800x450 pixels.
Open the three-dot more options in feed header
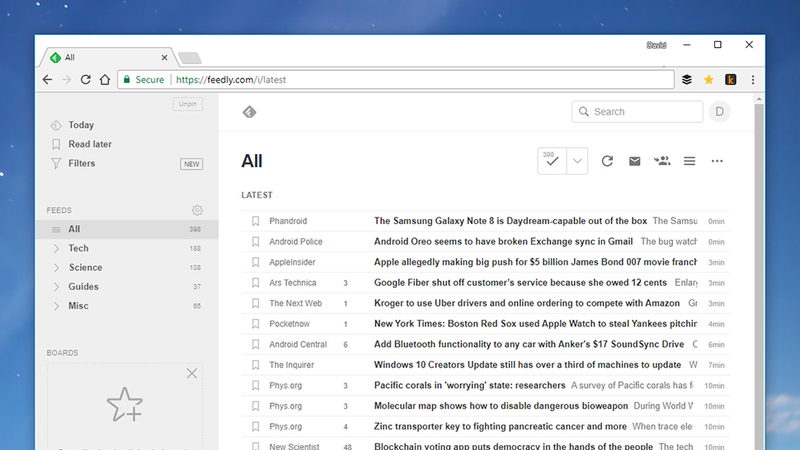[717, 161]
